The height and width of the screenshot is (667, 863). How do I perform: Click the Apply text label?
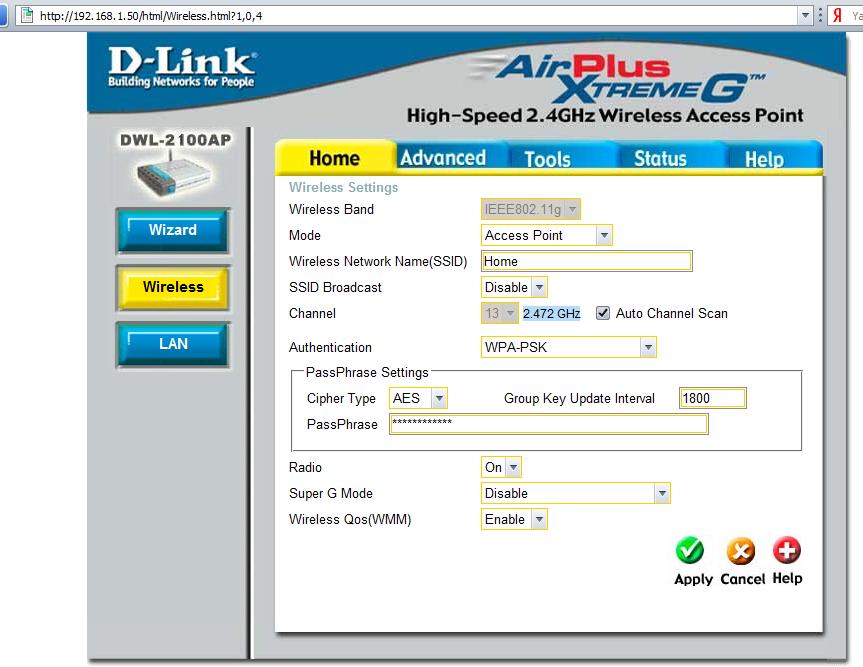(x=693, y=579)
